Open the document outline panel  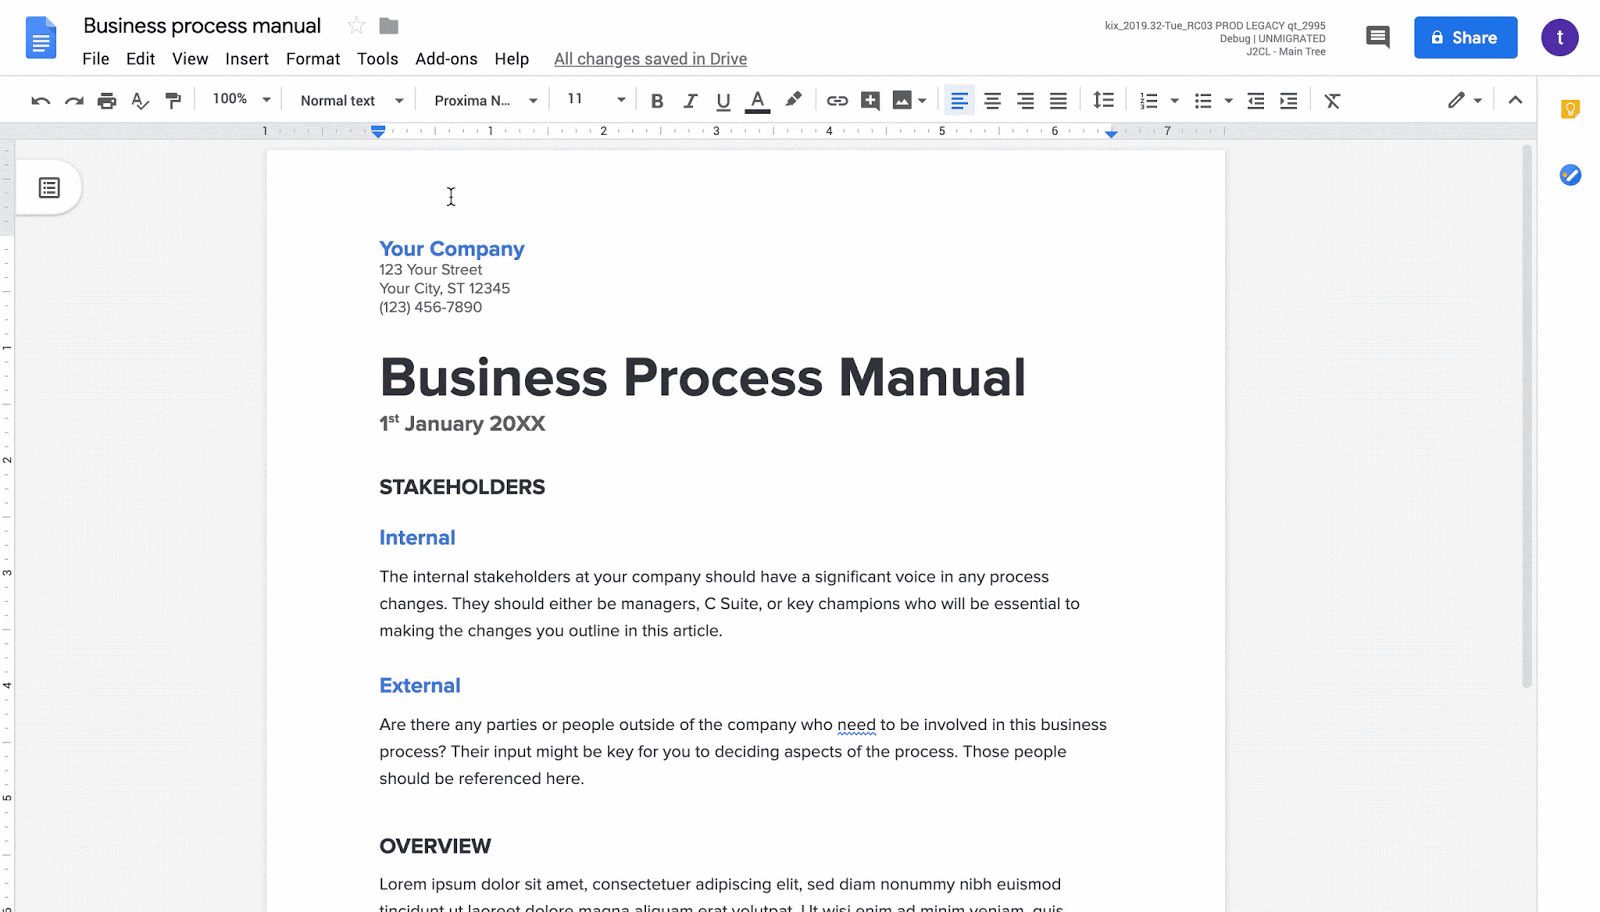pyautogui.click(x=49, y=188)
